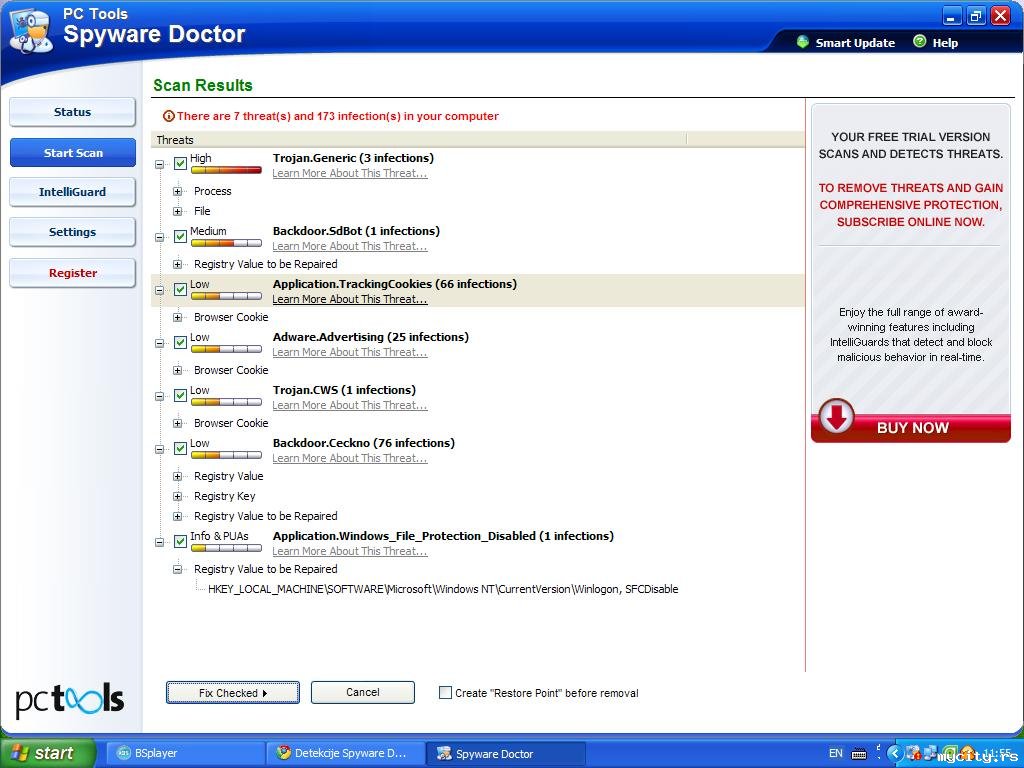The height and width of the screenshot is (768, 1024).
Task: Collapse Registry Value to be Repaired under Info & PUAs
Action: [177, 569]
